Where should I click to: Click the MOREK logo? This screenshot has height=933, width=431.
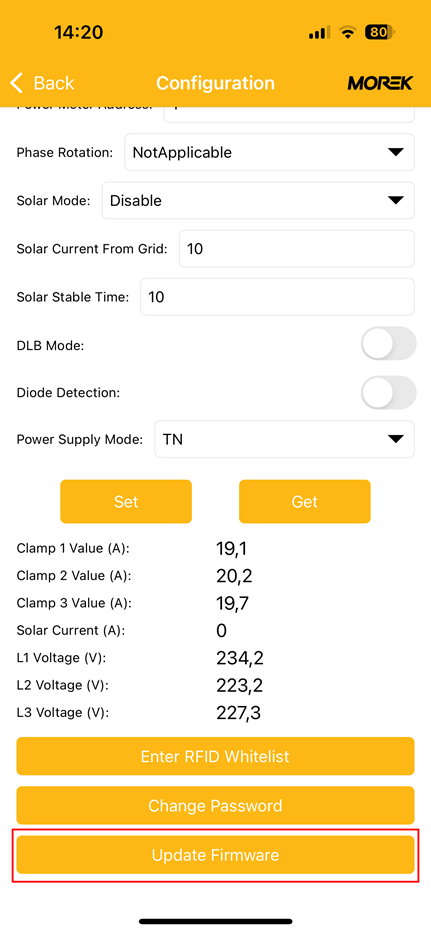[x=380, y=83]
